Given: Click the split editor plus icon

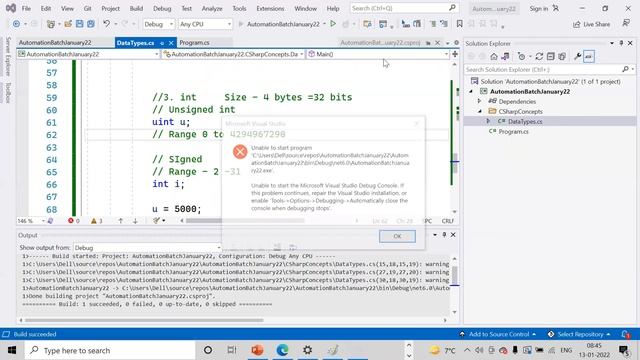Looking at the screenshot, I should point(455,54).
